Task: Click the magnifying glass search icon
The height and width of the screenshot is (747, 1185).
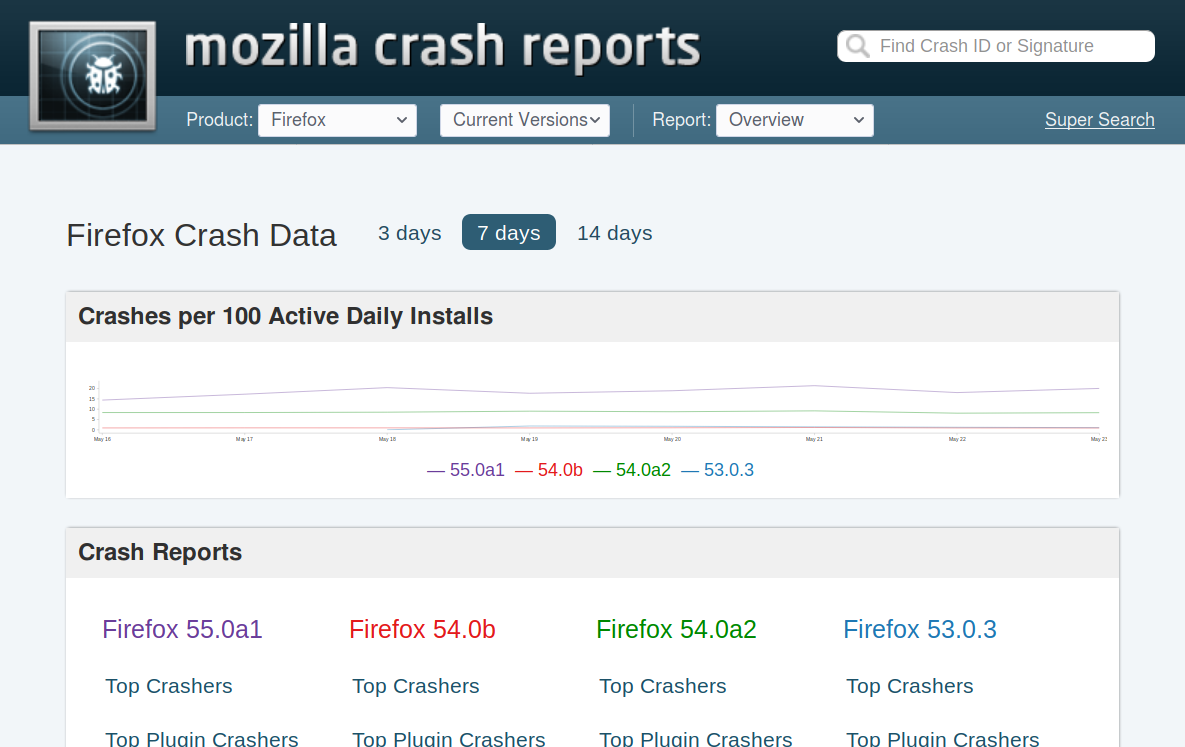Action: pyautogui.click(x=857, y=46)
